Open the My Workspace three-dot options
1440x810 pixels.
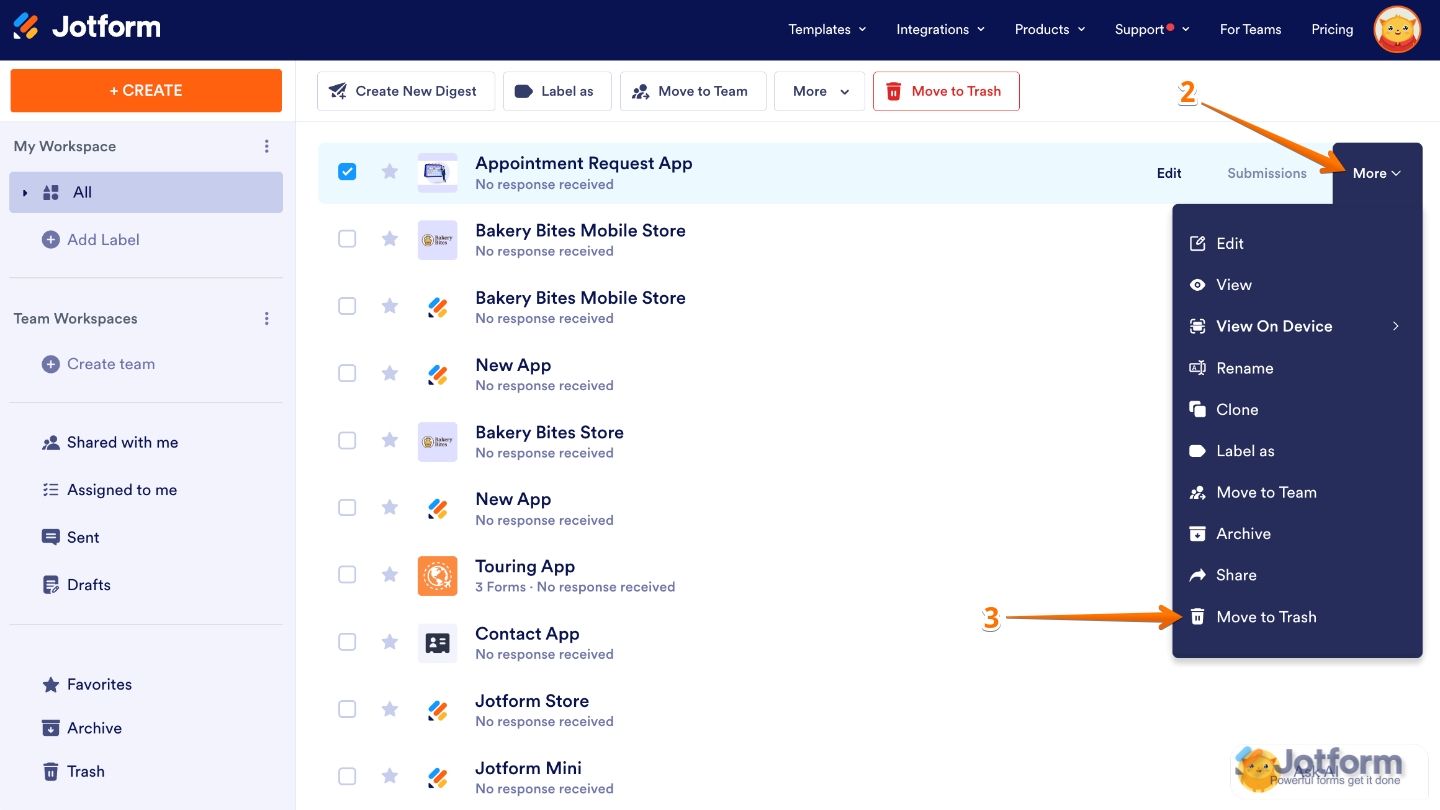click(x=266, y=146)
